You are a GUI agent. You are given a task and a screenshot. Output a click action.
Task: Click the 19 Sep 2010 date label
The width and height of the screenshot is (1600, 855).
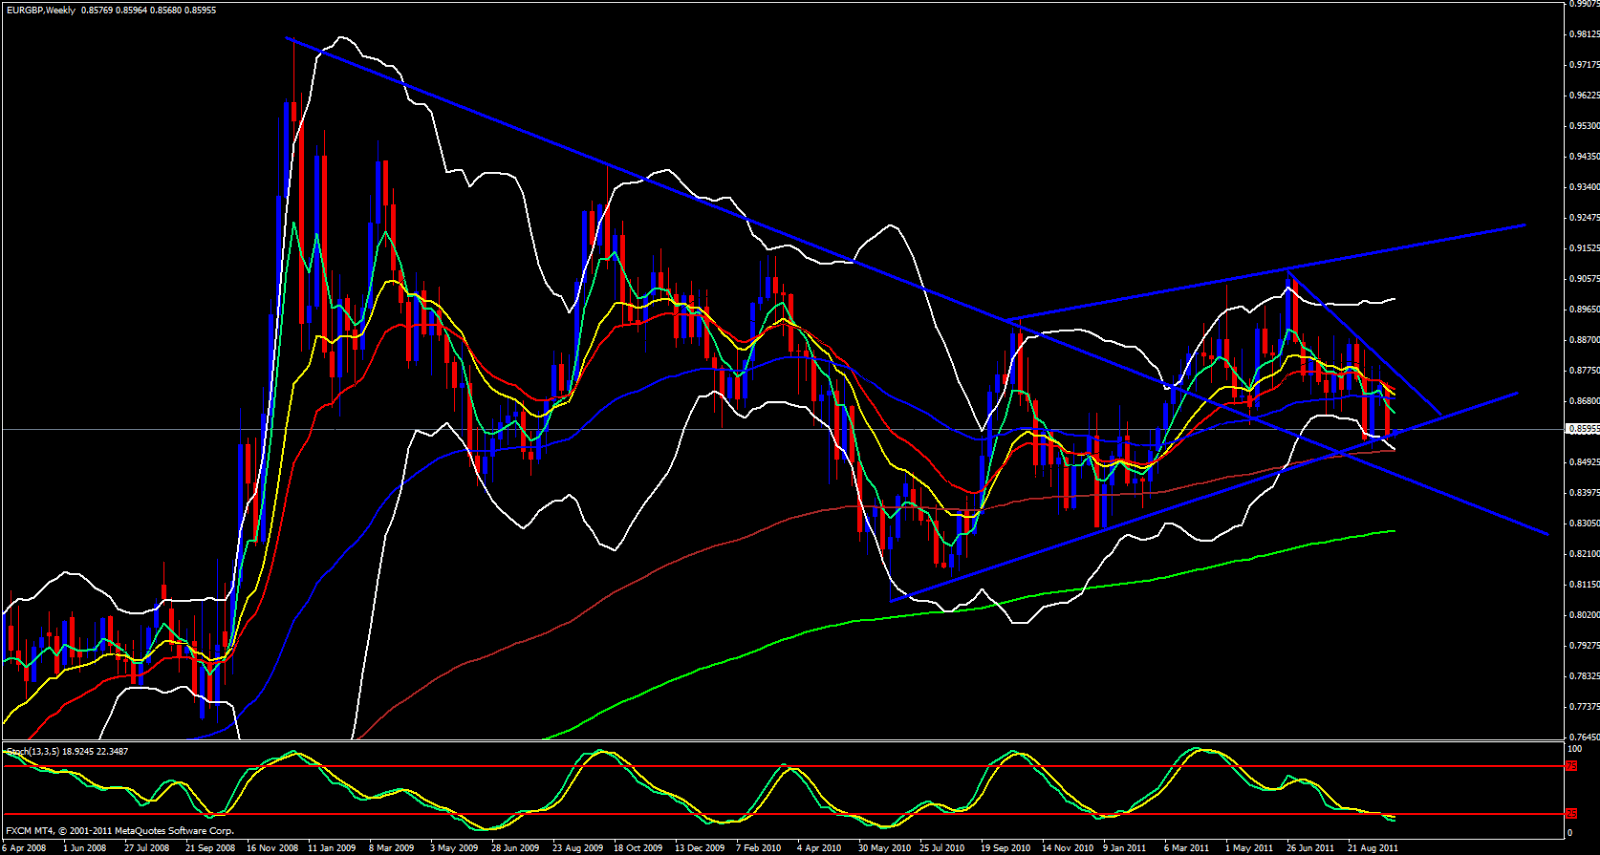point(1005,848)
